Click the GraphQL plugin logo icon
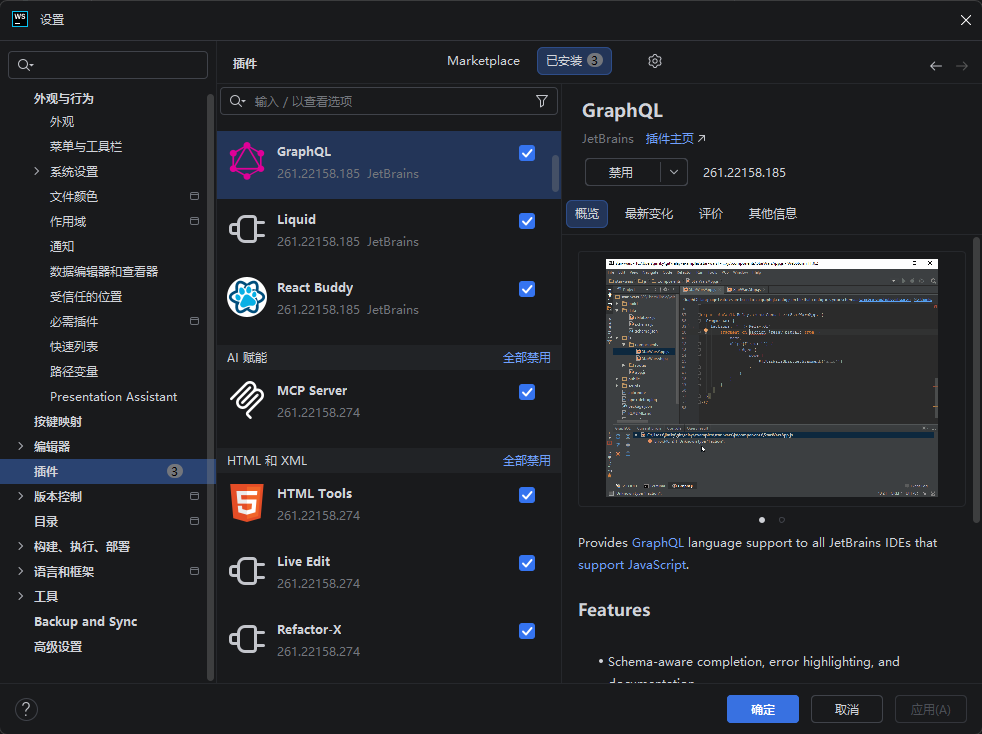Image resolution: width=982 pixels, height=734 pixels. pyautogui.click(x=247, y=161)
